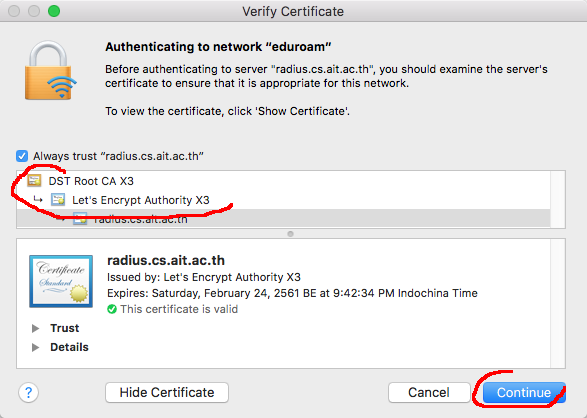Select the DST Root CA X3 certificate icon

coord(34,181)
